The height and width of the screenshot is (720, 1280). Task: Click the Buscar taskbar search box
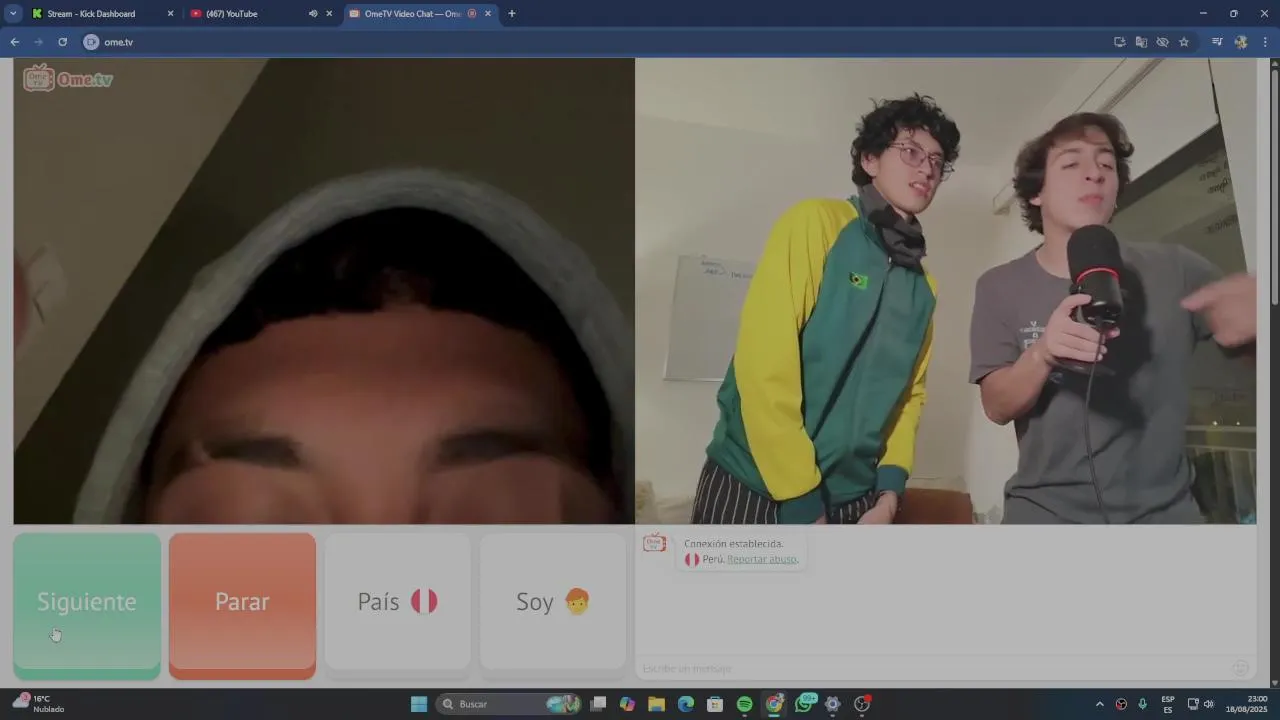(510, 704)
